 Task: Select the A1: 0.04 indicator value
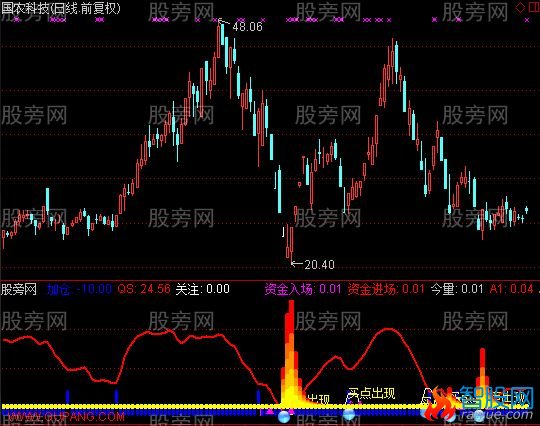pos(511,289)
